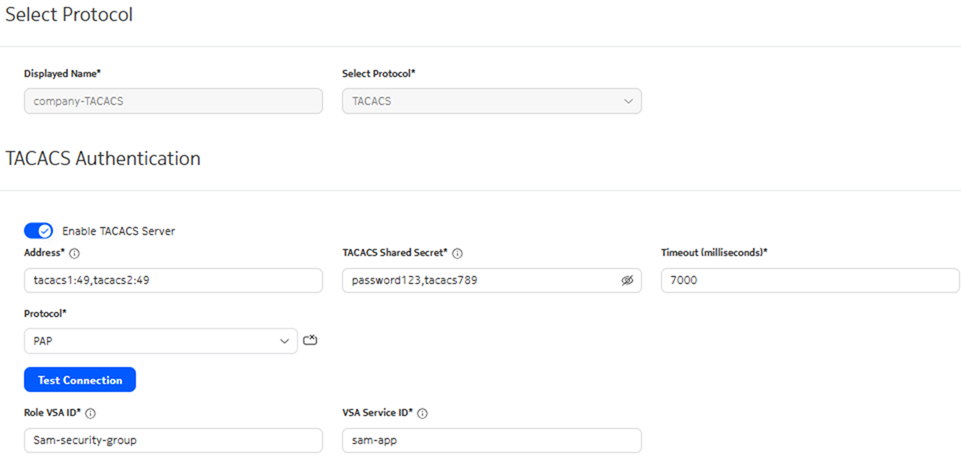Click the Timeout (milliseconds) field label

click(714, 253)
